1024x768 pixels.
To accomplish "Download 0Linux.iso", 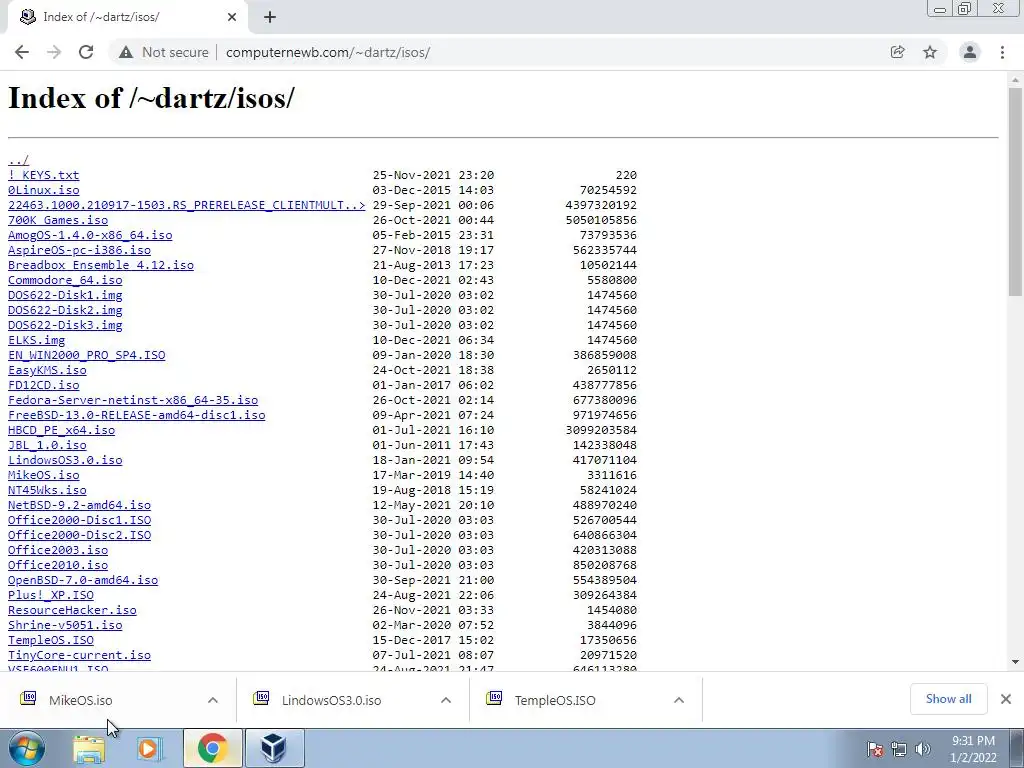I will (44, 190).
